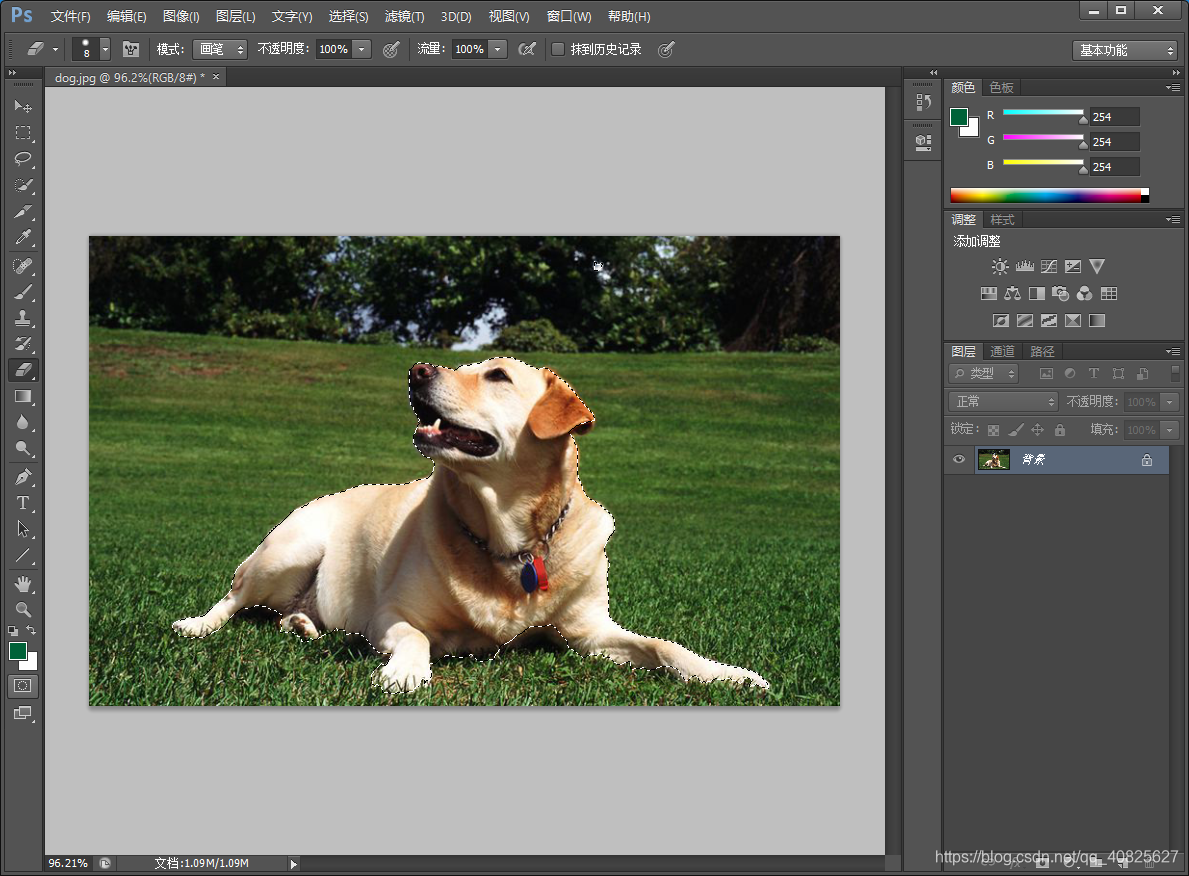1189x876 pixels.
Task: Select the Line tool
Action: [23, 556]
